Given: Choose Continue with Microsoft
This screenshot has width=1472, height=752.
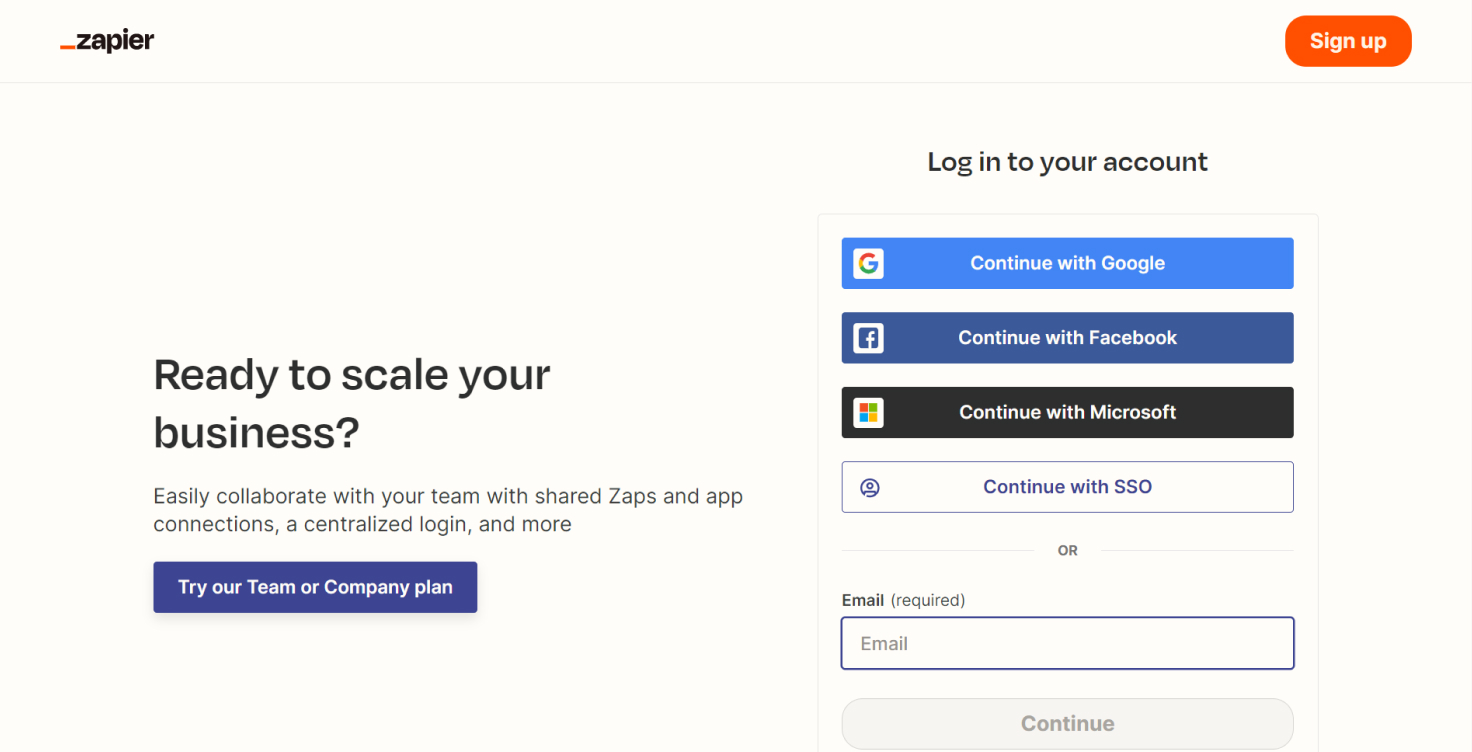Looking at the screenshot, I should coord(1067,412).
